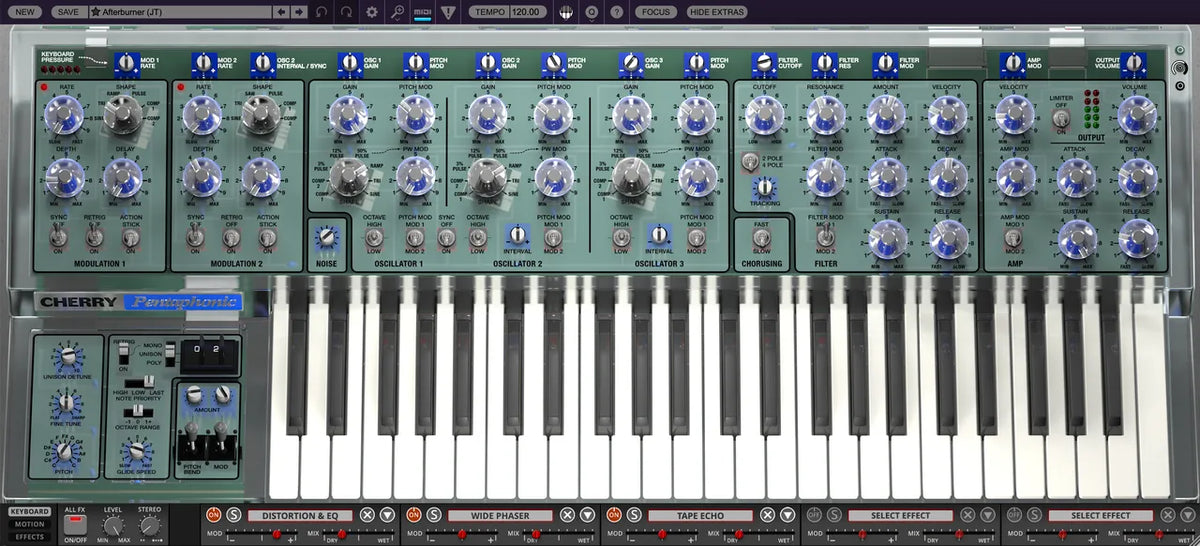Open the MIDI tab in the toolbar
This screenshot has height=546, width=1200.
point(423,12)
